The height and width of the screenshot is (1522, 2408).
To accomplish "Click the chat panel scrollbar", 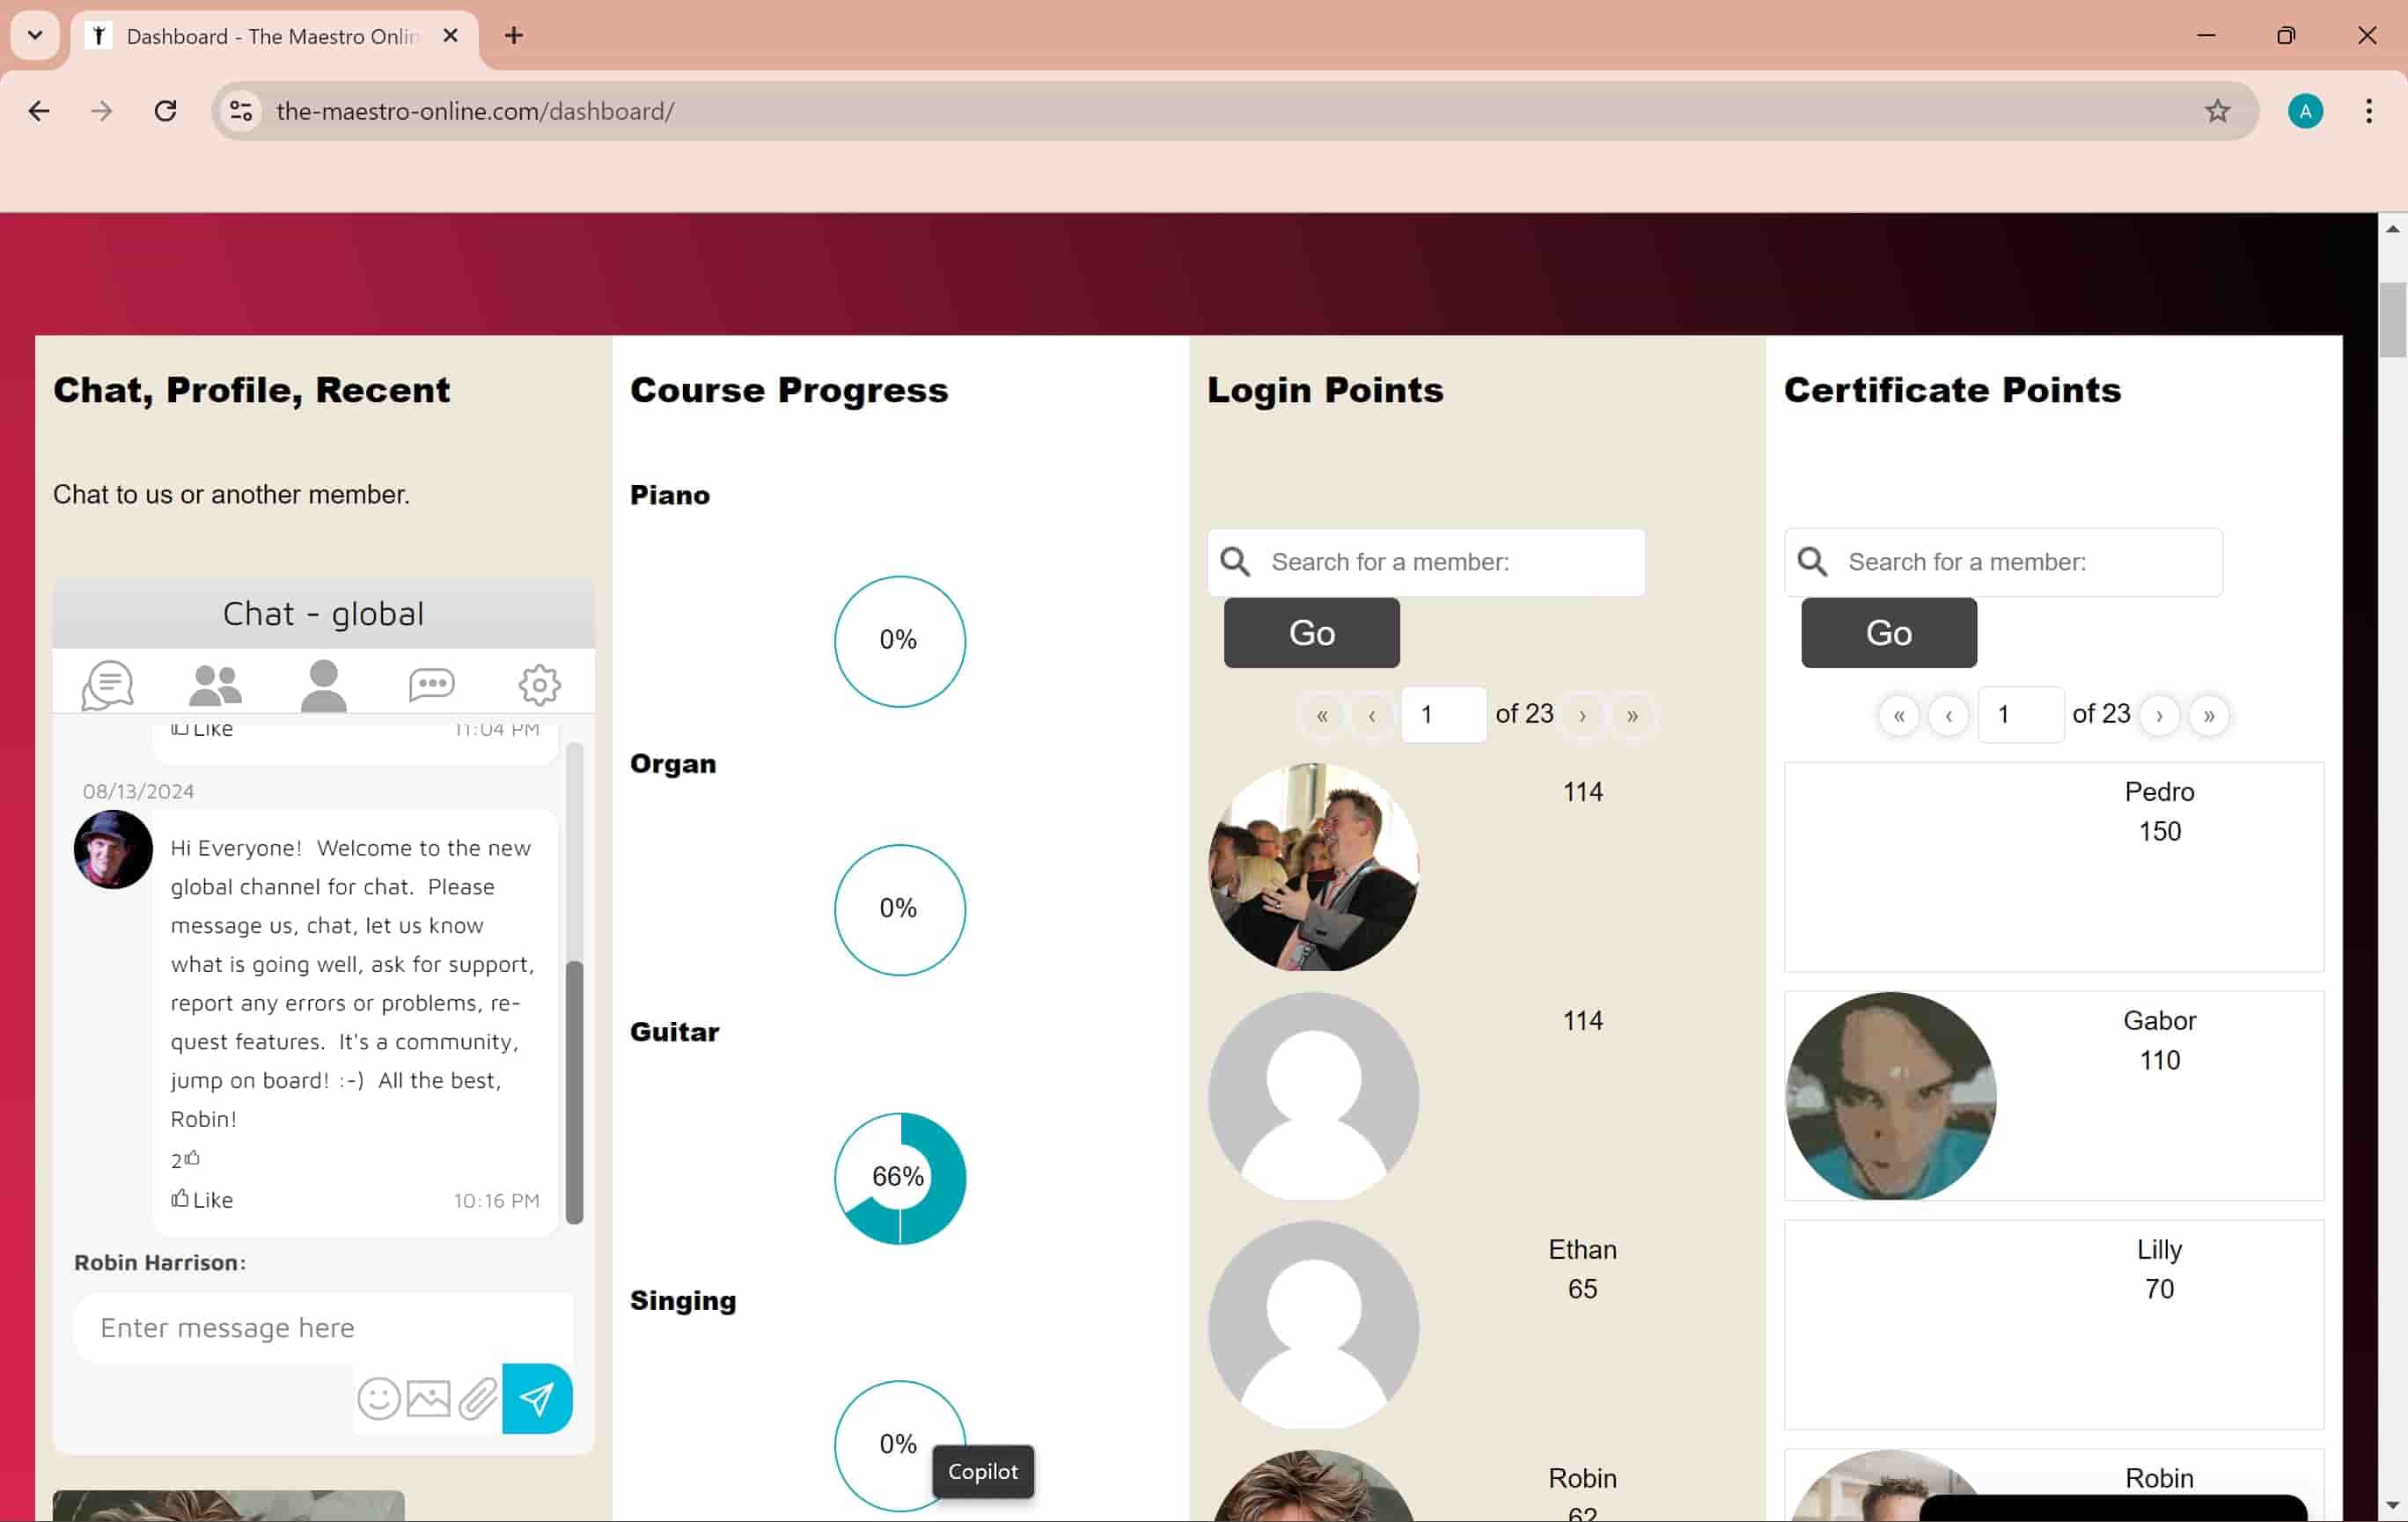I will pyautogui.click(x=574, y=1092).
